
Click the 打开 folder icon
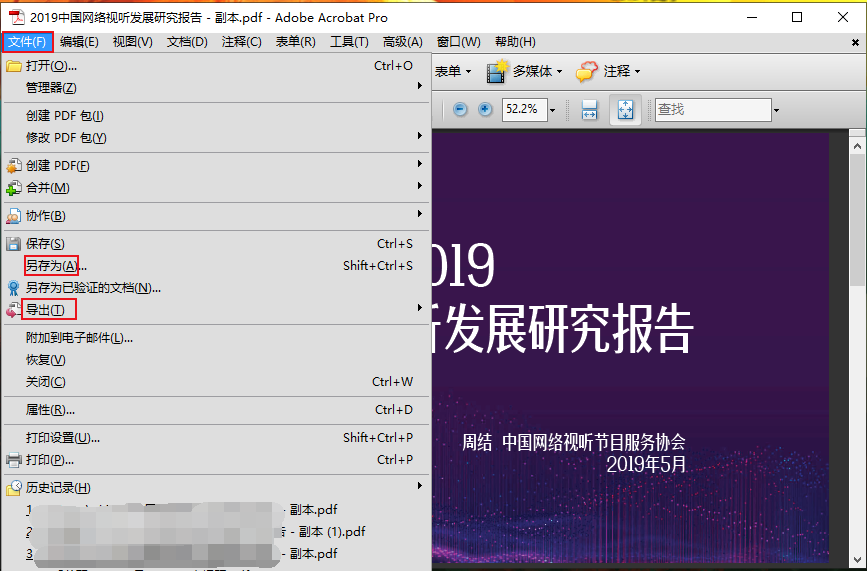(x=14, y=66)
